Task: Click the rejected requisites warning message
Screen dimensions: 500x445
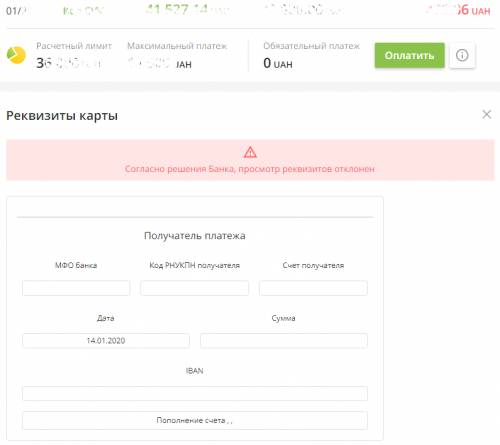Action: [x=250, y=169]
